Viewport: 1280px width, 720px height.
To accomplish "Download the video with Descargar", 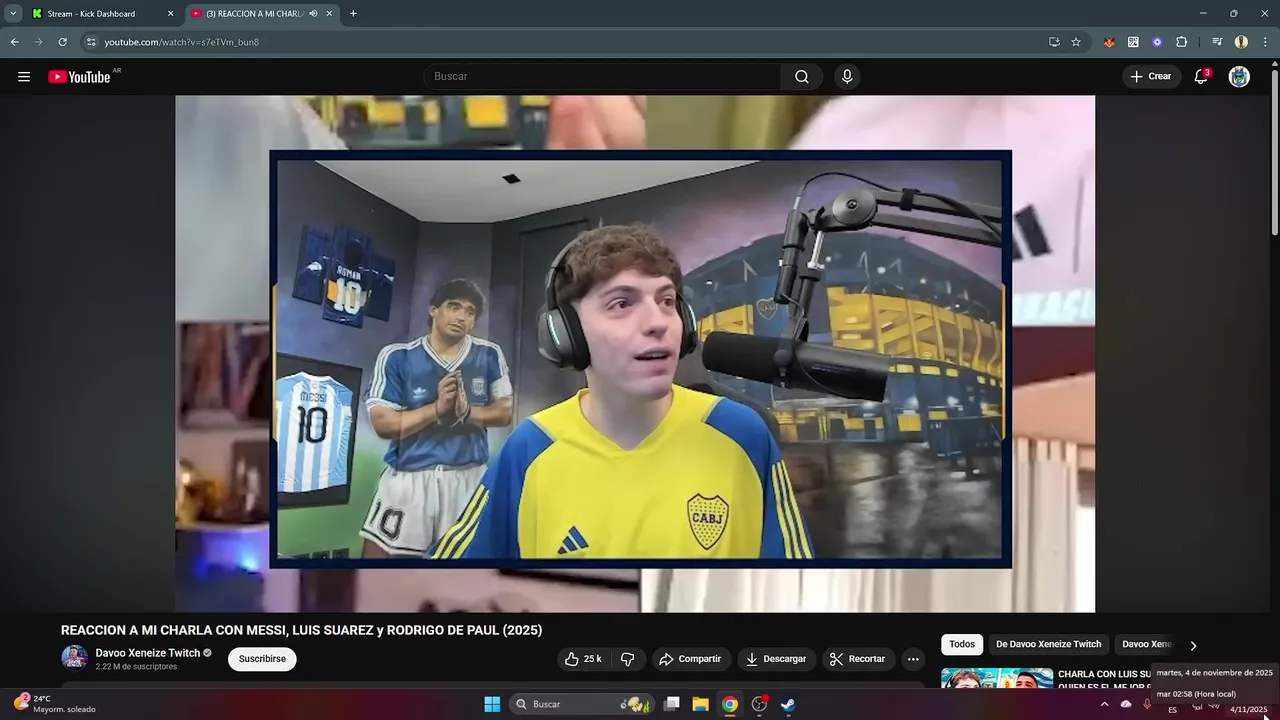I will [776, 659].
